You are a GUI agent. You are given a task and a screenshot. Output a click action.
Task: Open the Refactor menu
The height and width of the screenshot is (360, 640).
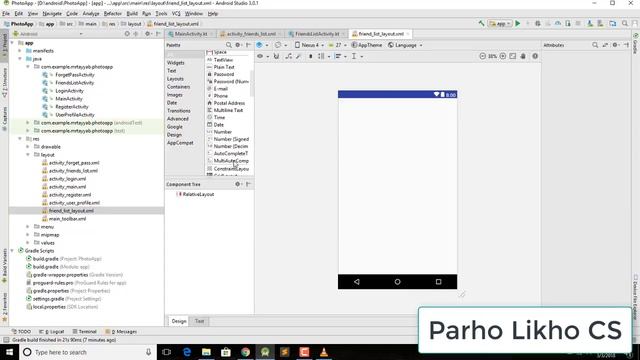click(x=113, y=13)
